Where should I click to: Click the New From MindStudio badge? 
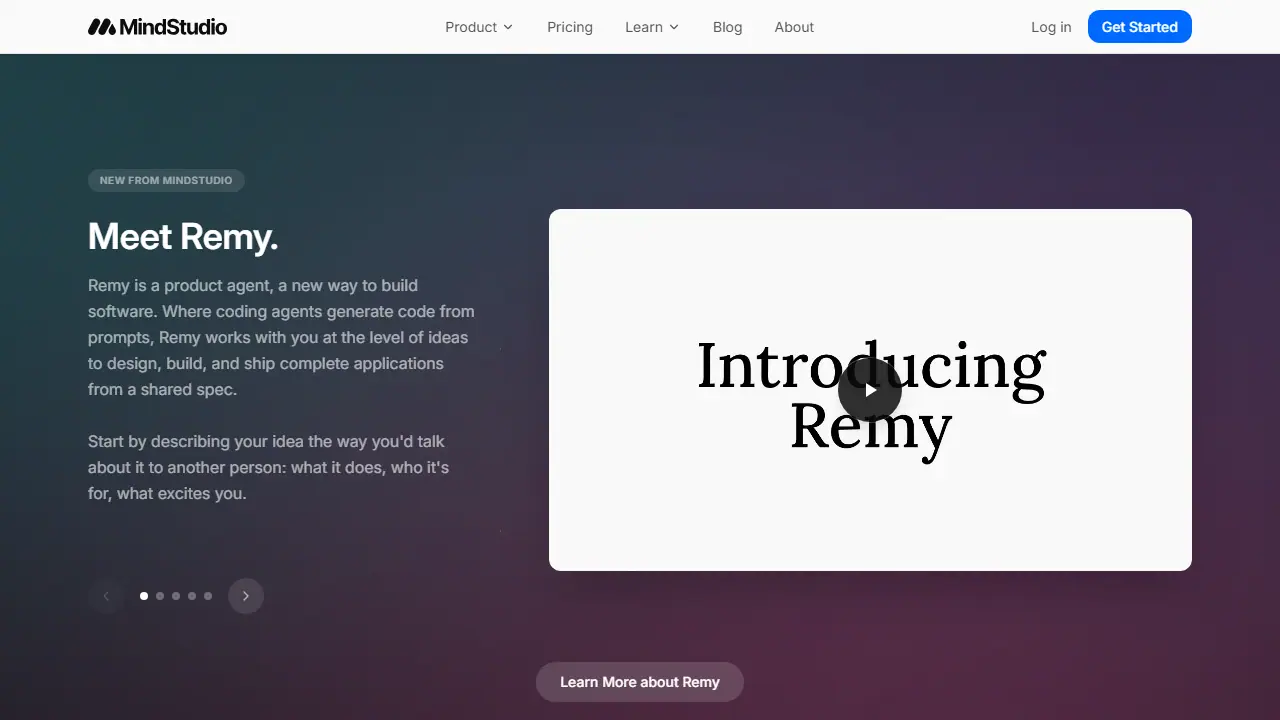(x=166, y=181)
